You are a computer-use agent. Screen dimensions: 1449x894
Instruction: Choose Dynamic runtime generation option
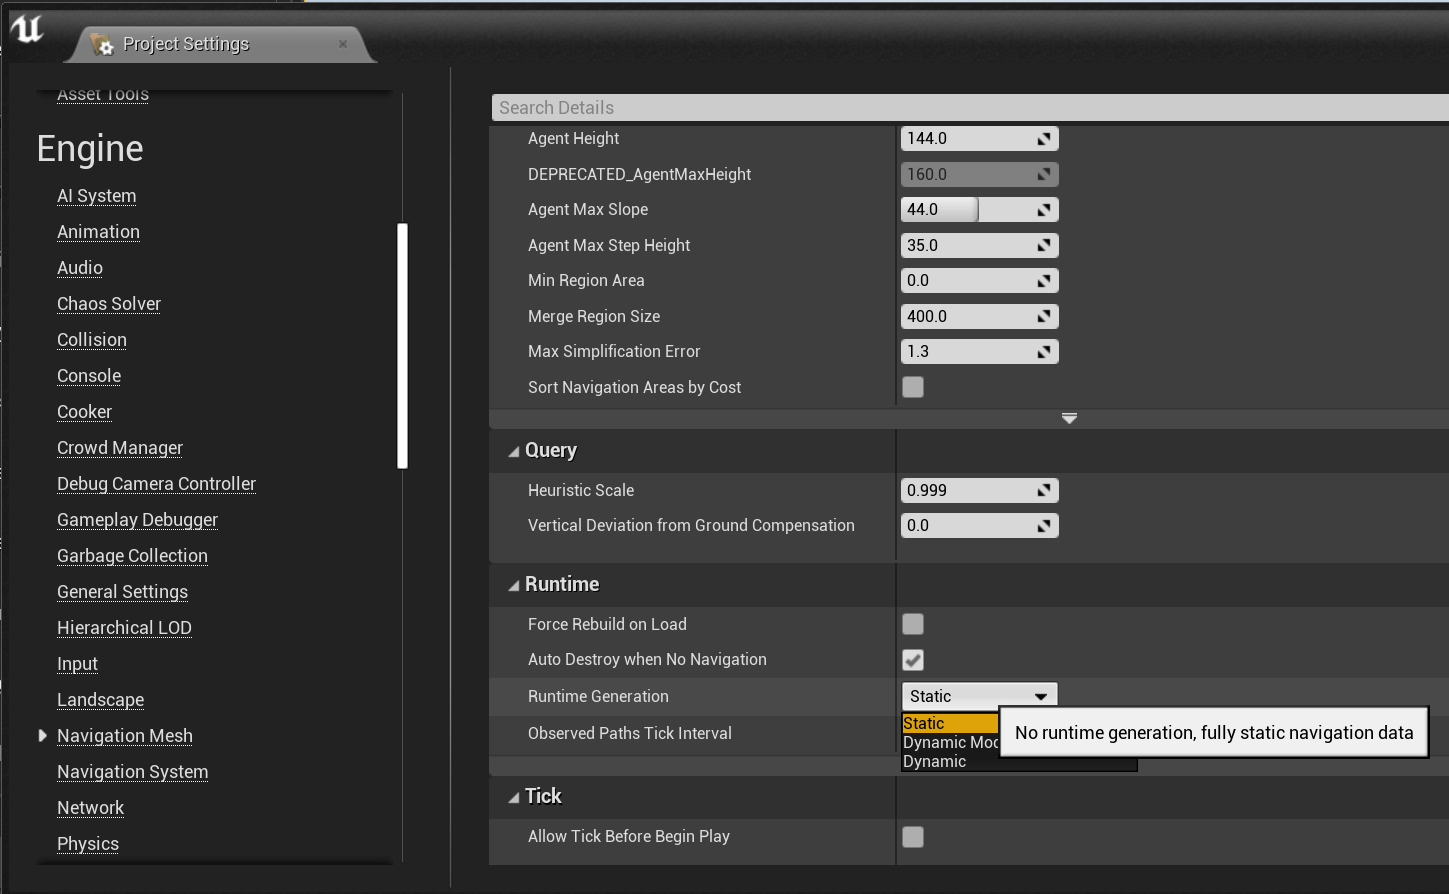pyautogui.click(x=1019, y=761)
